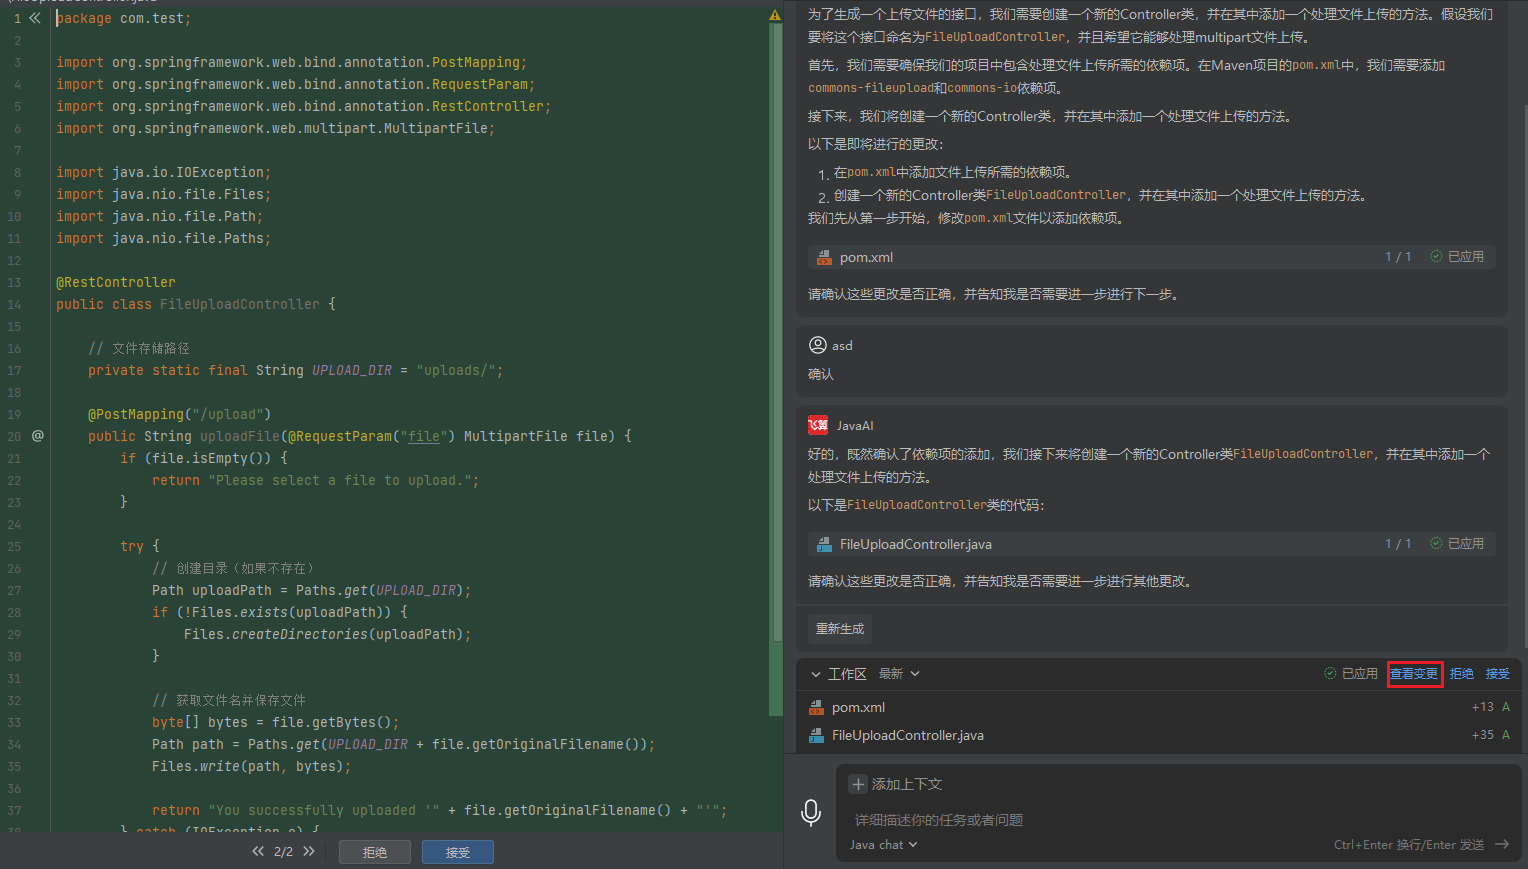Accept changes using bottom 接受 button
The width and height of the screenshot is (1528, 869).
[458, 852]
